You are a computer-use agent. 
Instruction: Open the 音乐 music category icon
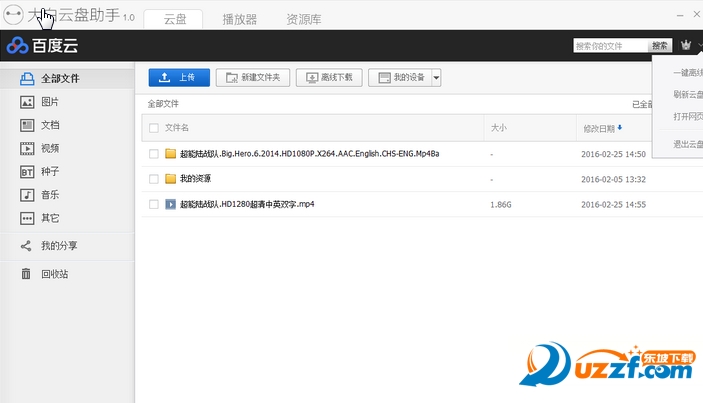click(x=27, y=195)
